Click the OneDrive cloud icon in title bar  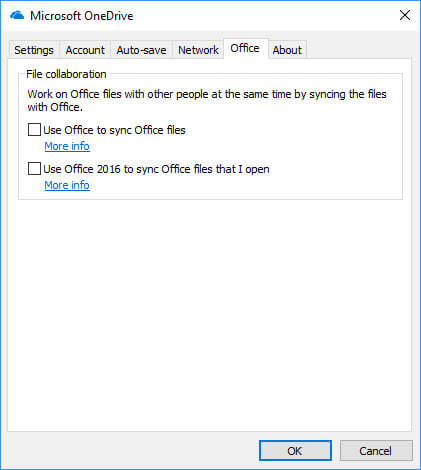(x=17, y=16)
